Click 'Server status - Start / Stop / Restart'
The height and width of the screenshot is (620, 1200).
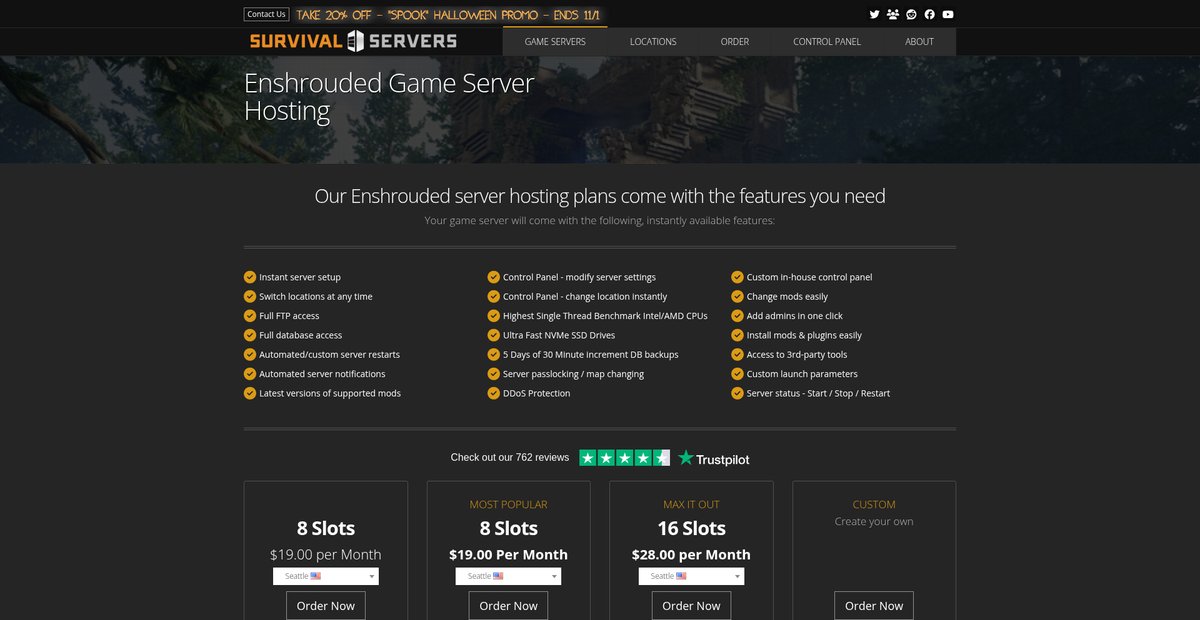pos(818,393)
